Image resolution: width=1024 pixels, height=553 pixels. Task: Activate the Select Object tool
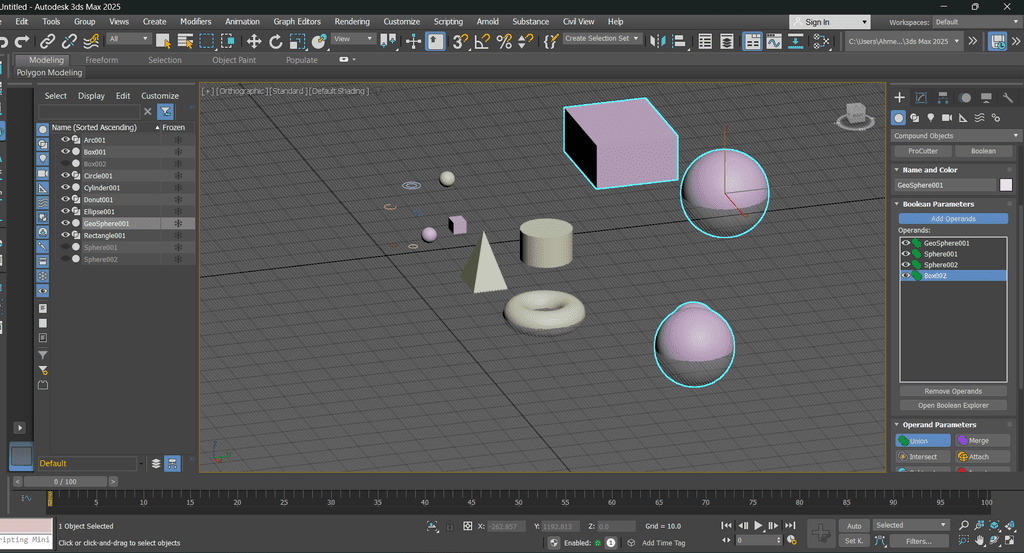pyautogui.click(x=163, y=42)
